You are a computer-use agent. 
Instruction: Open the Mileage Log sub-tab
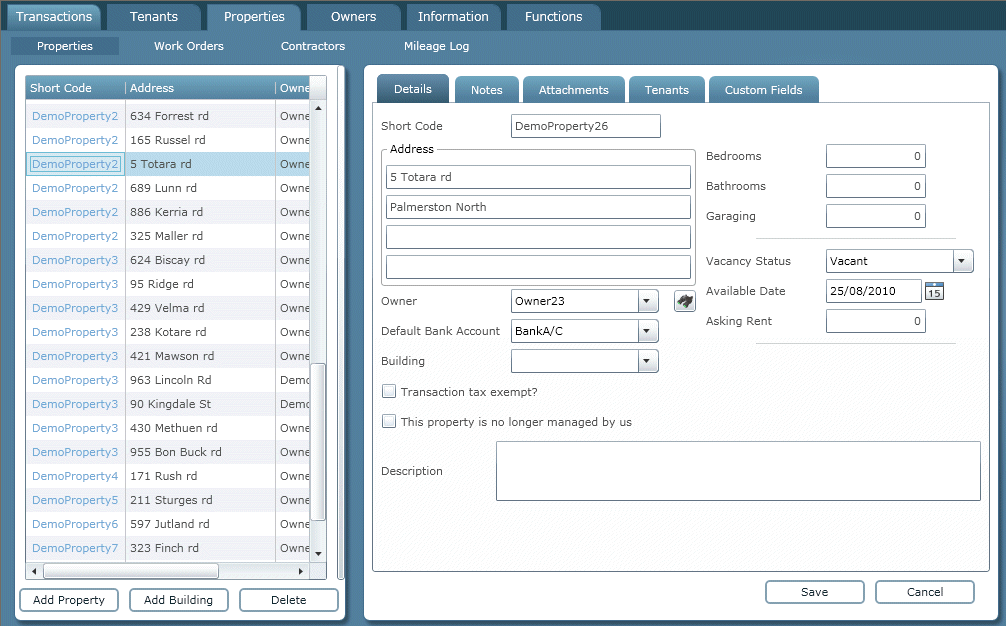[436, 46]
